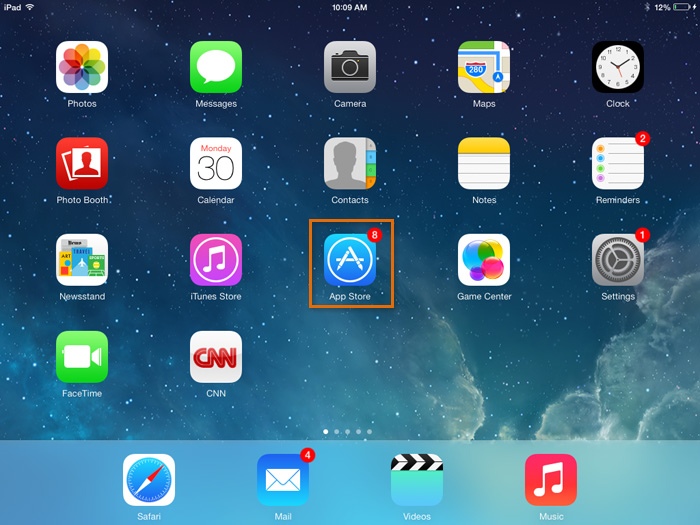
Task: Open the Photos app
Action: click(x=82, y=67)
